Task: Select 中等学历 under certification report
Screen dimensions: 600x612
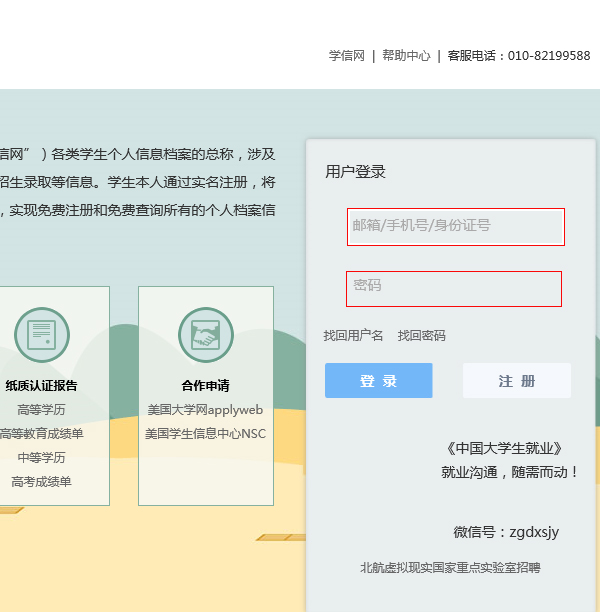Action: click(x=41, y=458)
